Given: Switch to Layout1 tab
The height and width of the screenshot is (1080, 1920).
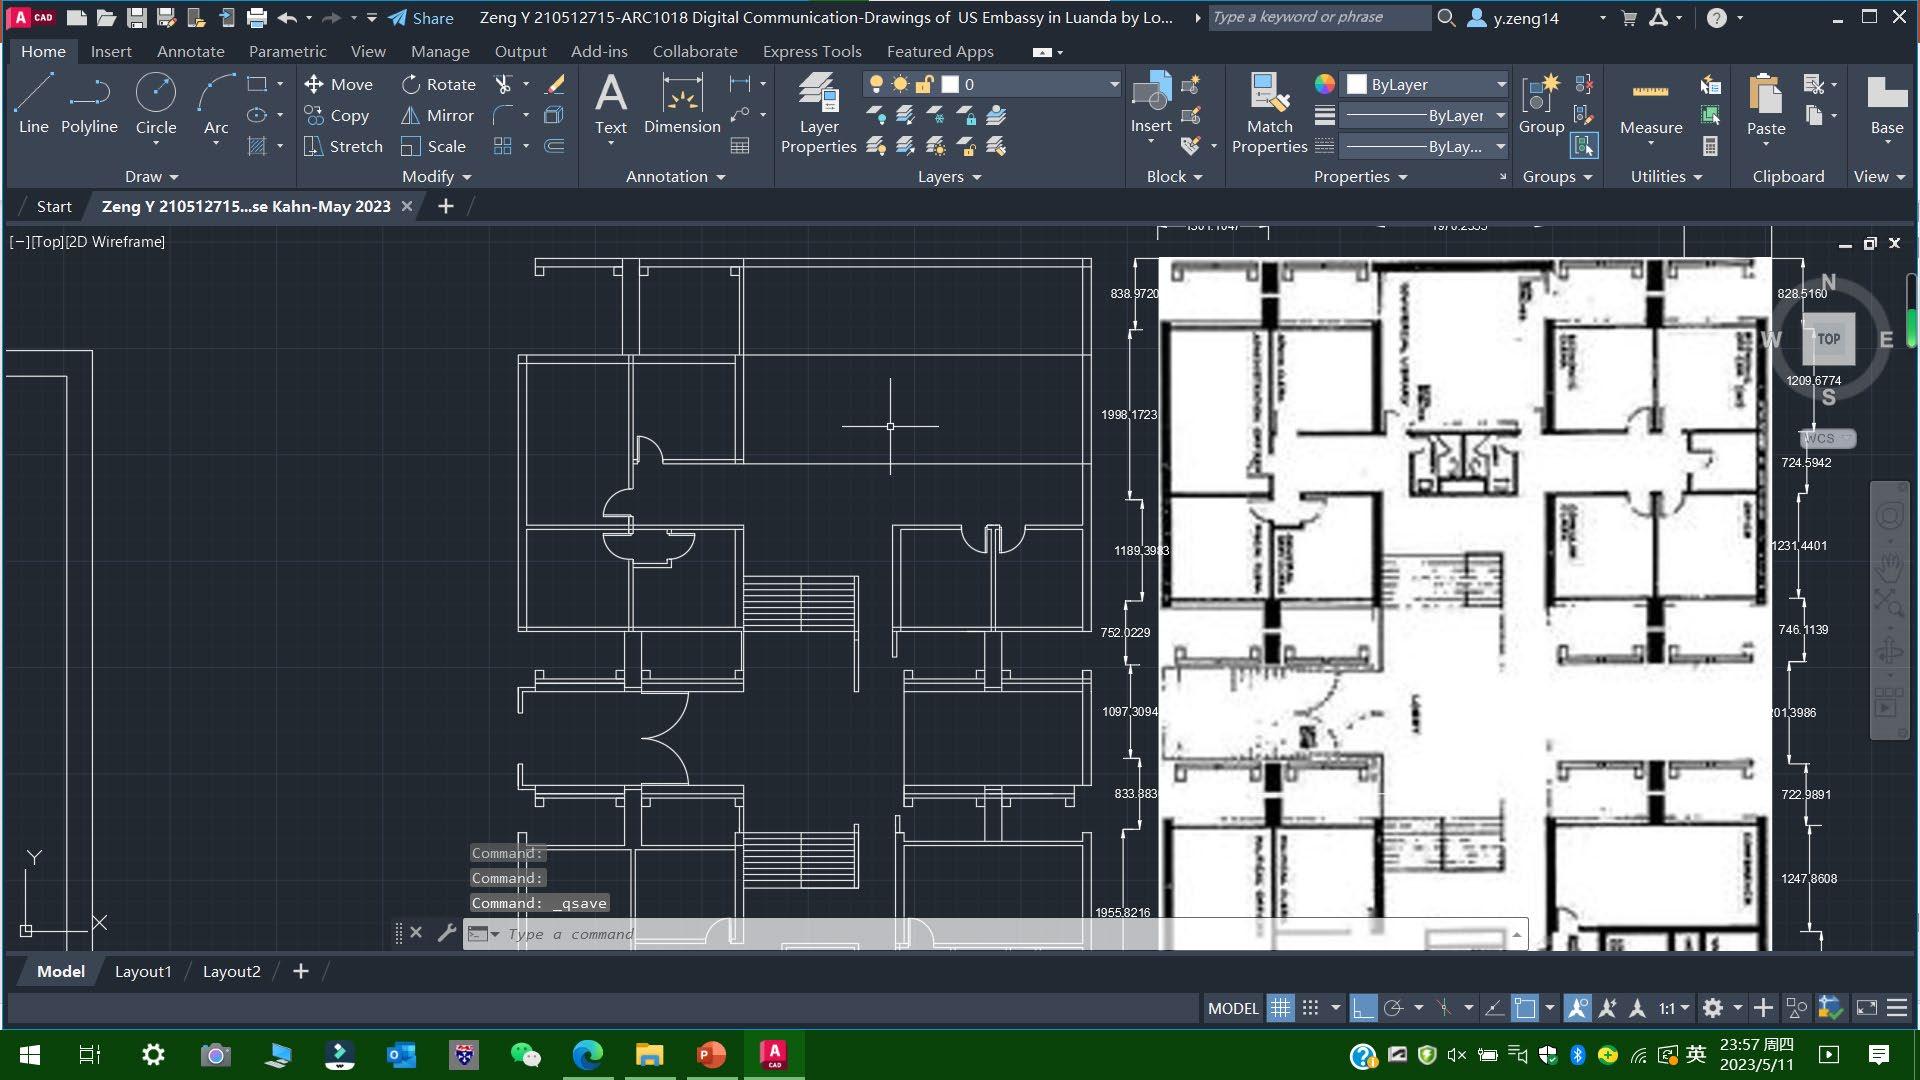Looking at the screenshot, I should click(x=143, y=971).
